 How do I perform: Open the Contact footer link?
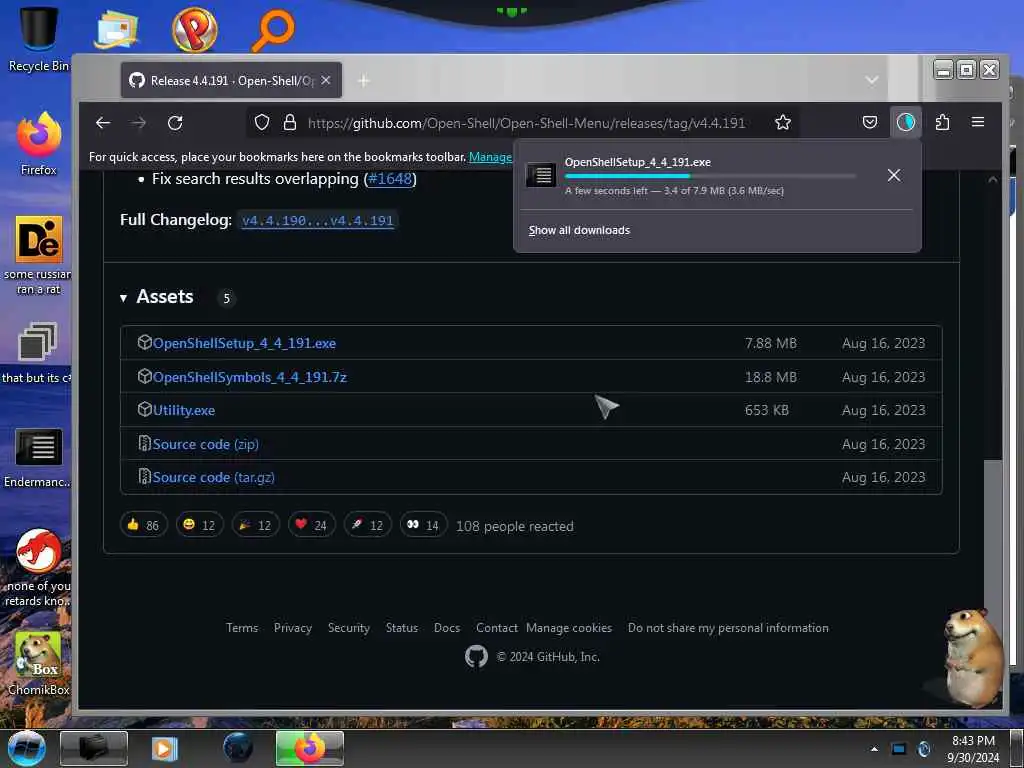pos(496,628)
